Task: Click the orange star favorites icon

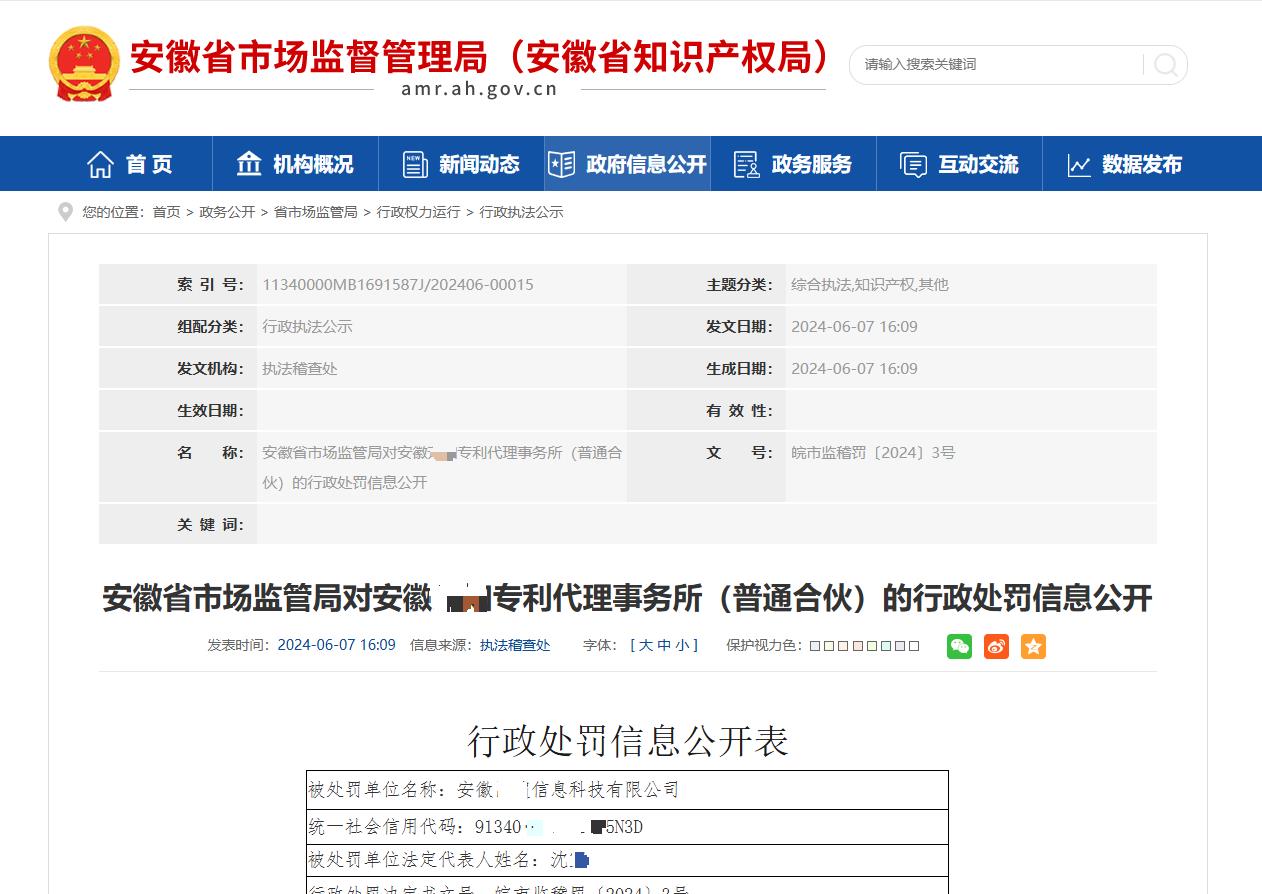Action: click(x=1033, y=646)
